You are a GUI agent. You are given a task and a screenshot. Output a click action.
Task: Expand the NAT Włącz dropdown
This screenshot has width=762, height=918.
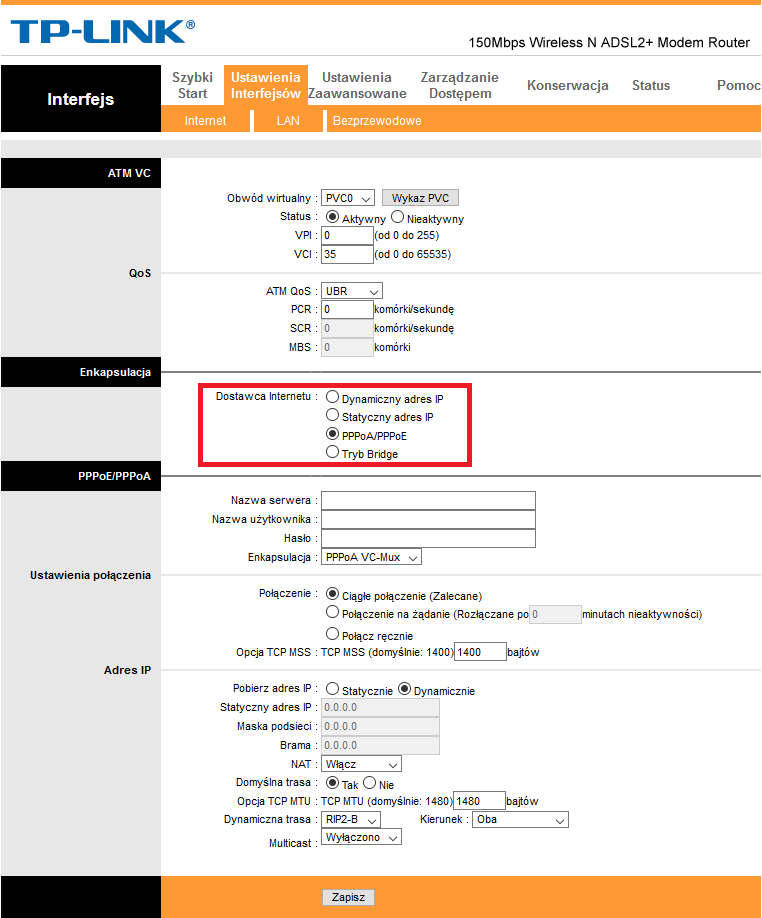click(361, 764)
